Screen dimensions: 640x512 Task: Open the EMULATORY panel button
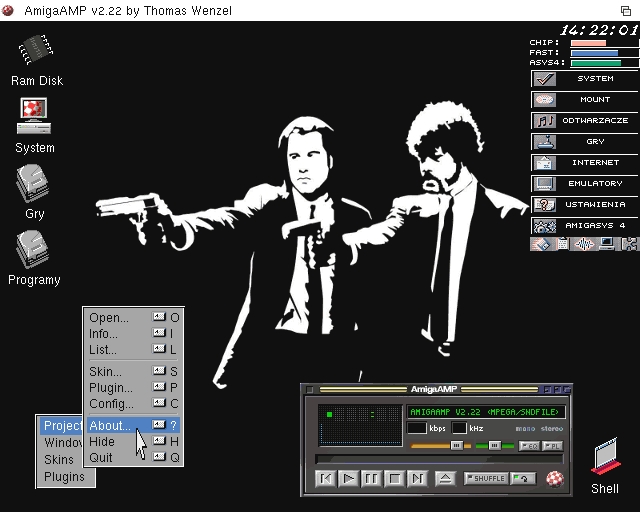(584, 183)
